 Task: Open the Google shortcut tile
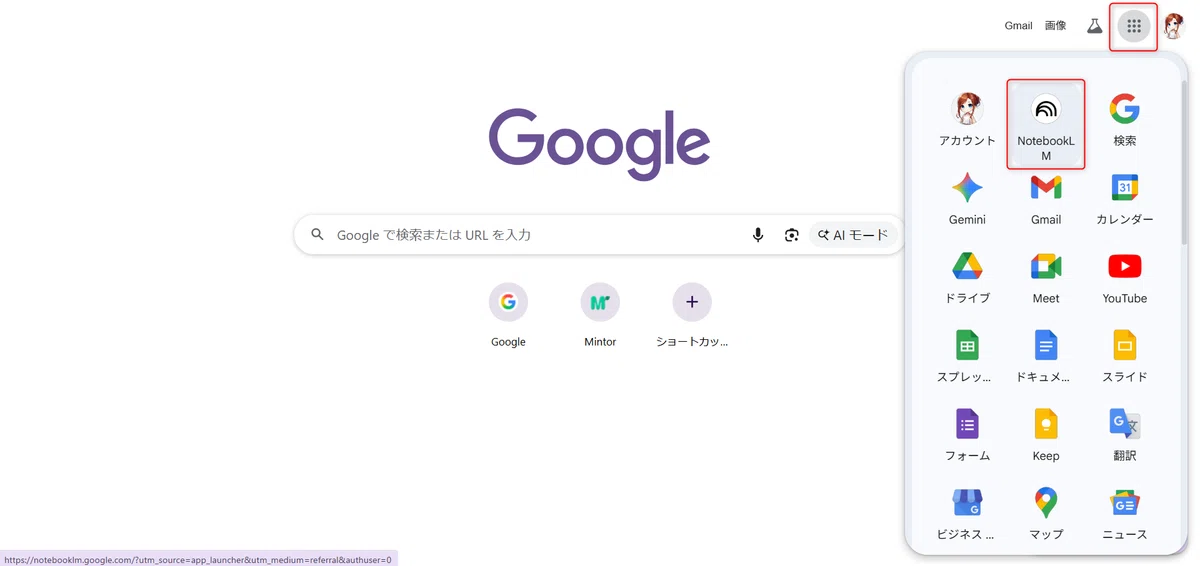click(x=508, y=315)
